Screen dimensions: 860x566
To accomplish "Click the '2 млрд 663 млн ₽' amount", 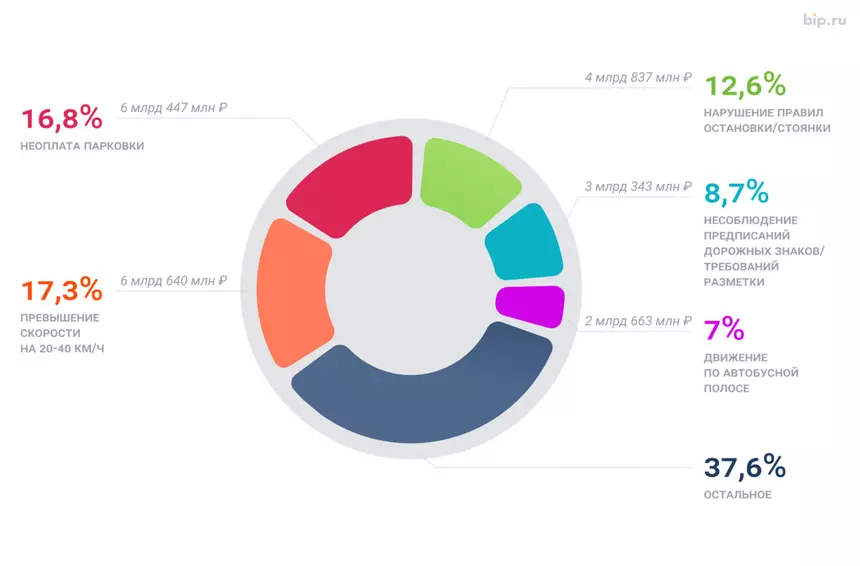I will coord(638,321).
